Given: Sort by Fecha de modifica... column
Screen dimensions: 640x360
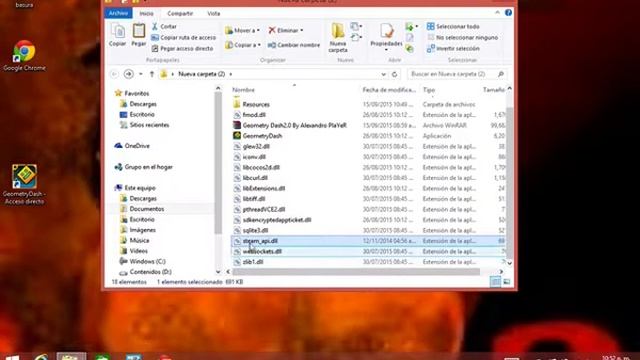Looking at the screenshot, I should click(x=389, y=90).
